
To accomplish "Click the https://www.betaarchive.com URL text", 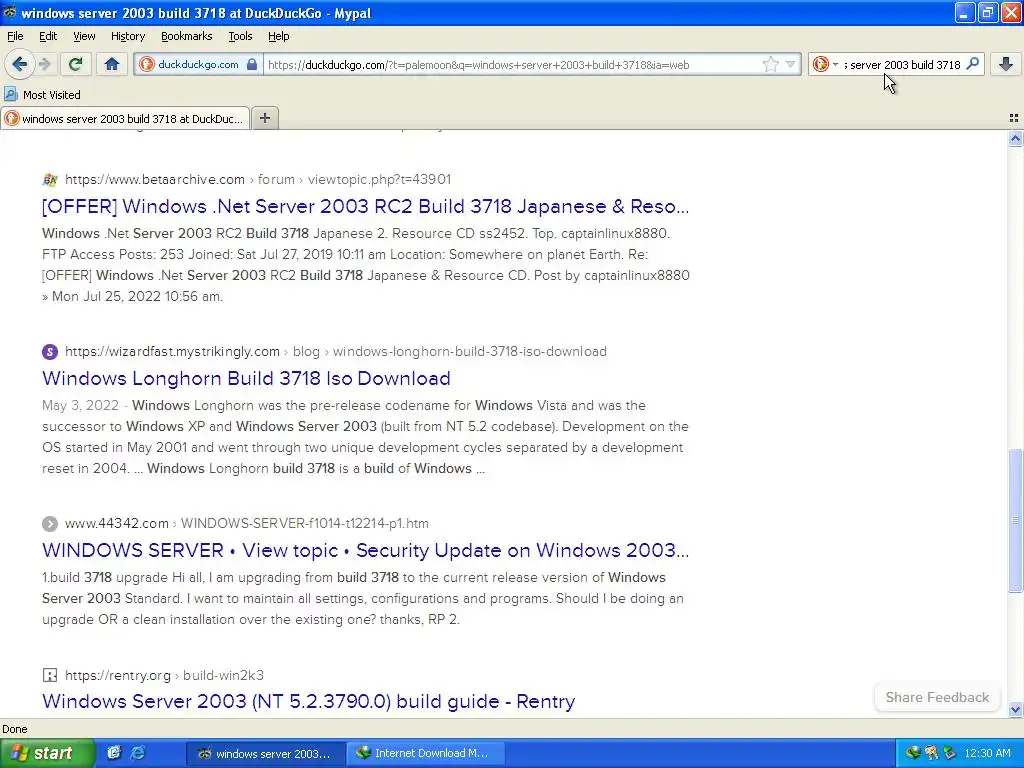I will (x=155, y=179).
